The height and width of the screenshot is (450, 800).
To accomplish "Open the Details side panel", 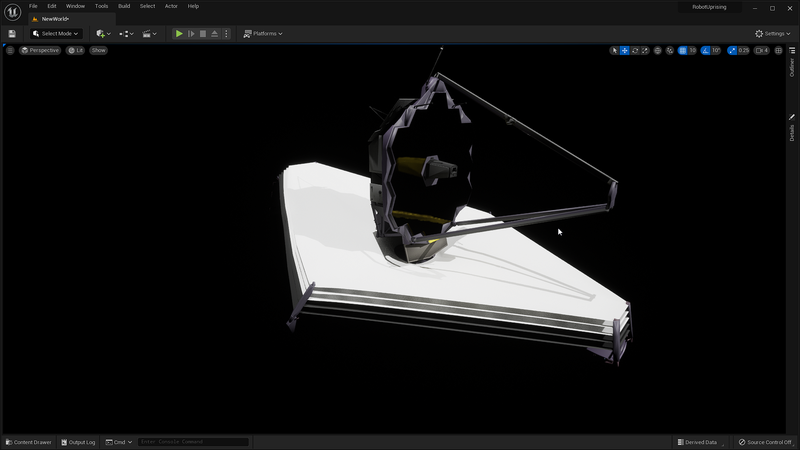I will point(792,128).
